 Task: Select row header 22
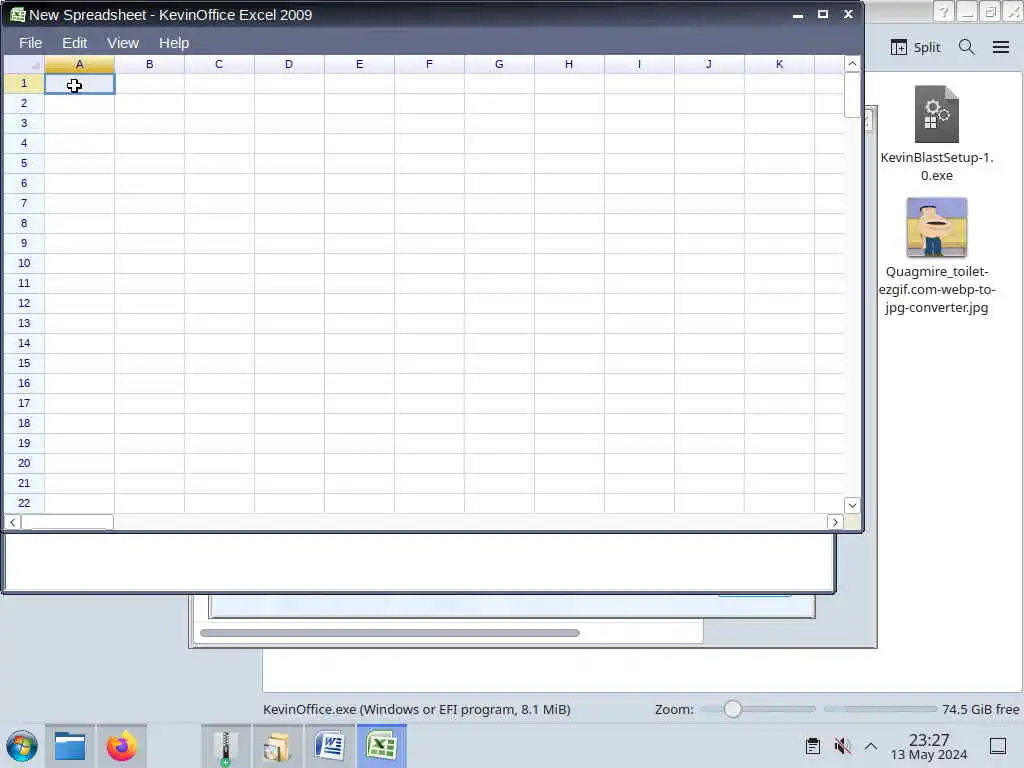(x=24, y=503)
